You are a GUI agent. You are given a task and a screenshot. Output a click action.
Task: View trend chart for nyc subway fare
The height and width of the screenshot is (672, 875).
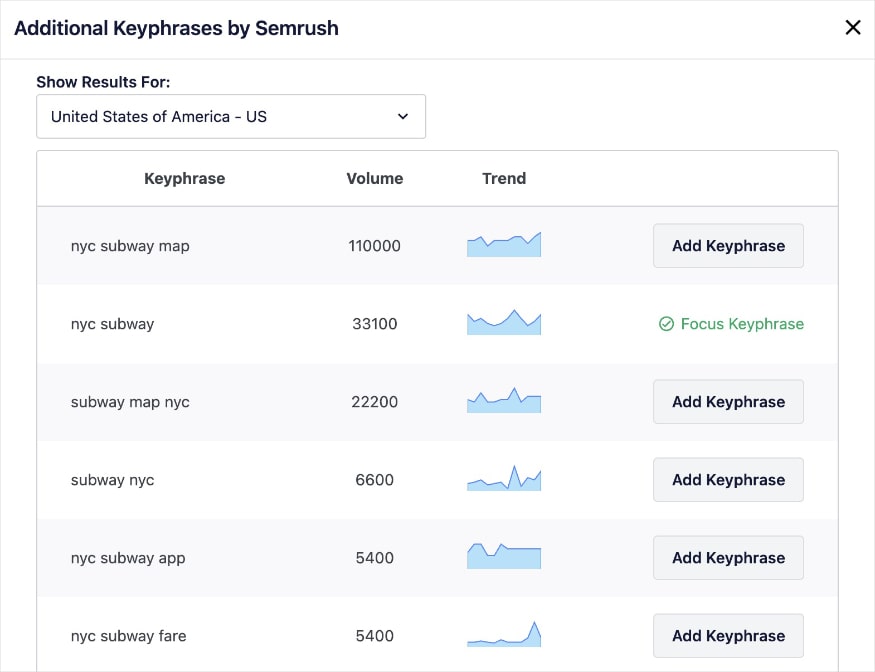(504, 634)
